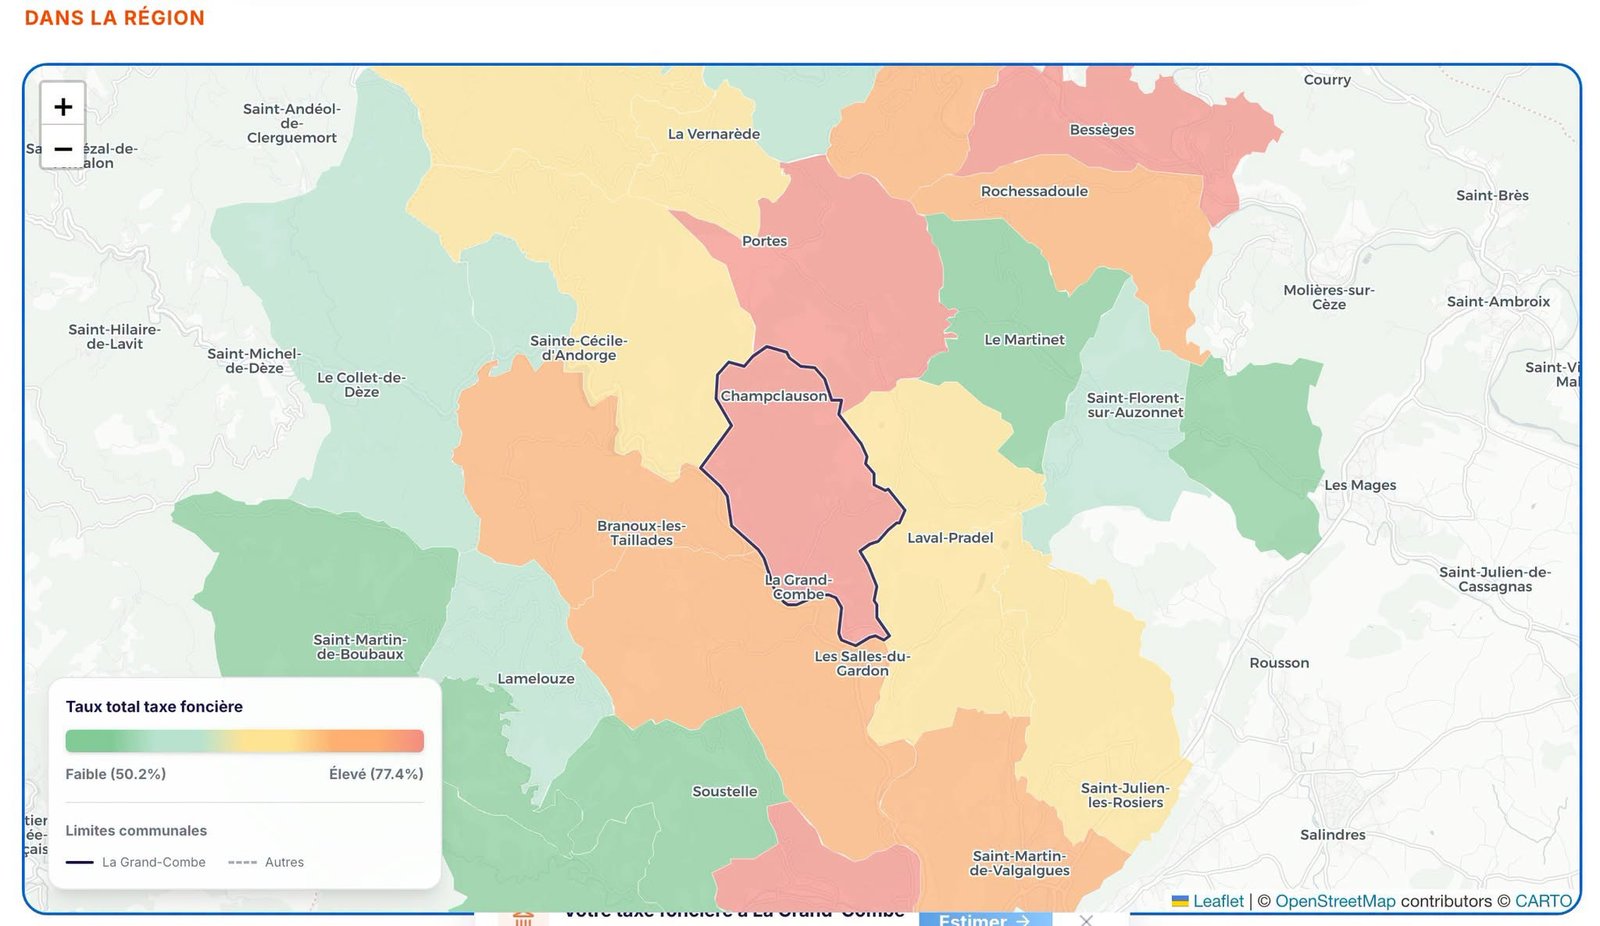Click the tax rate gradient legend bar
The image size is (1600, 926).
pos(245,741)
